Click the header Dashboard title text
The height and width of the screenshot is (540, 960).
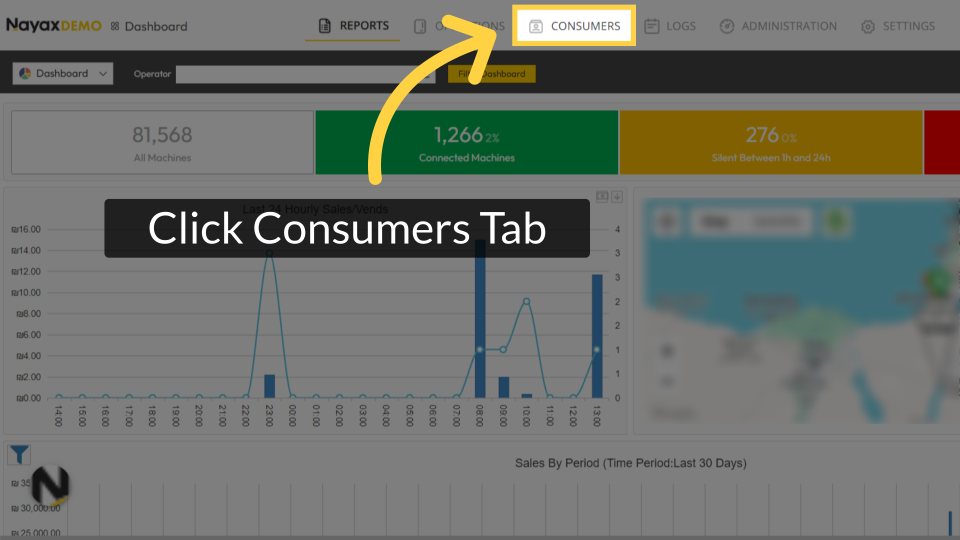156,26
